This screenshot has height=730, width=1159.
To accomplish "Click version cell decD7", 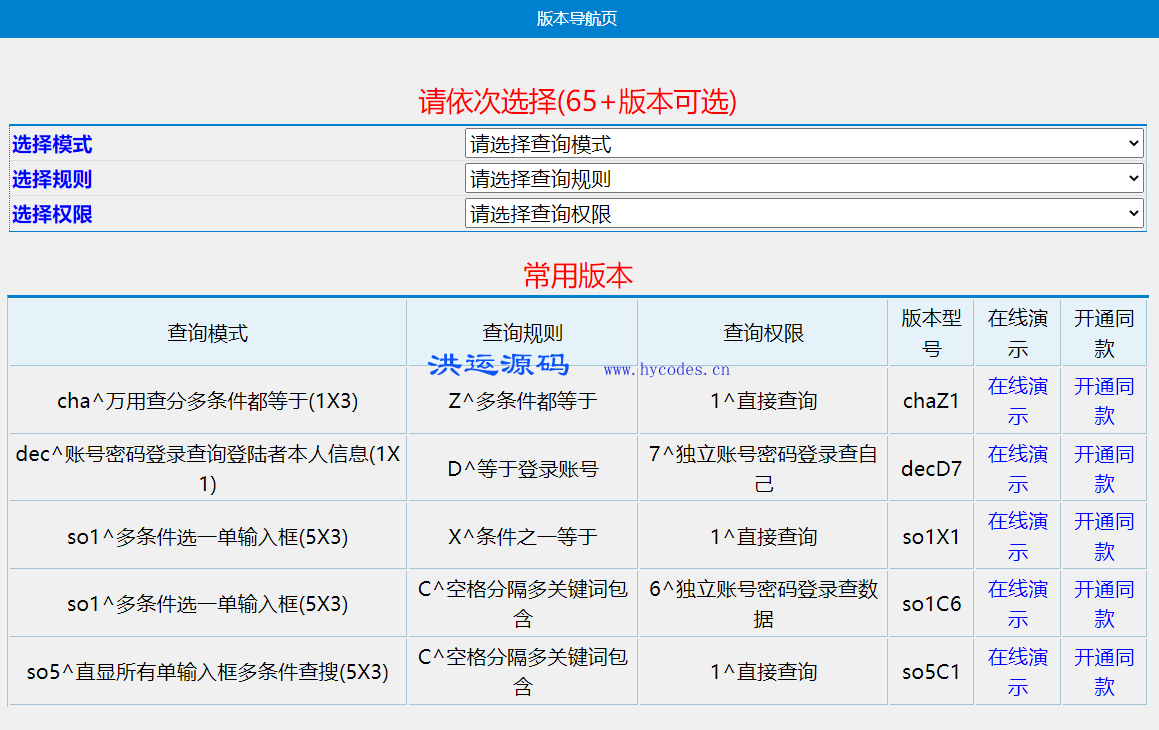I will point(931,468).
